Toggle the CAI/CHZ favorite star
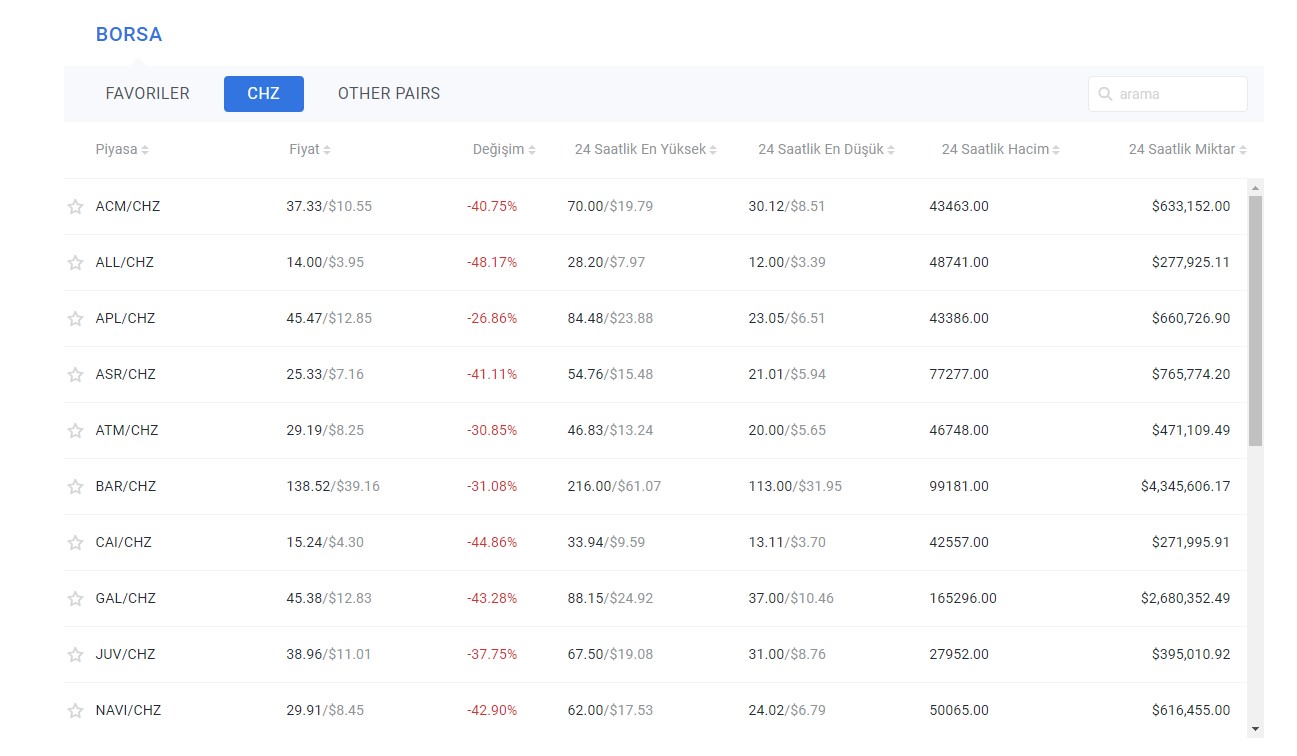 click(75, 542)
